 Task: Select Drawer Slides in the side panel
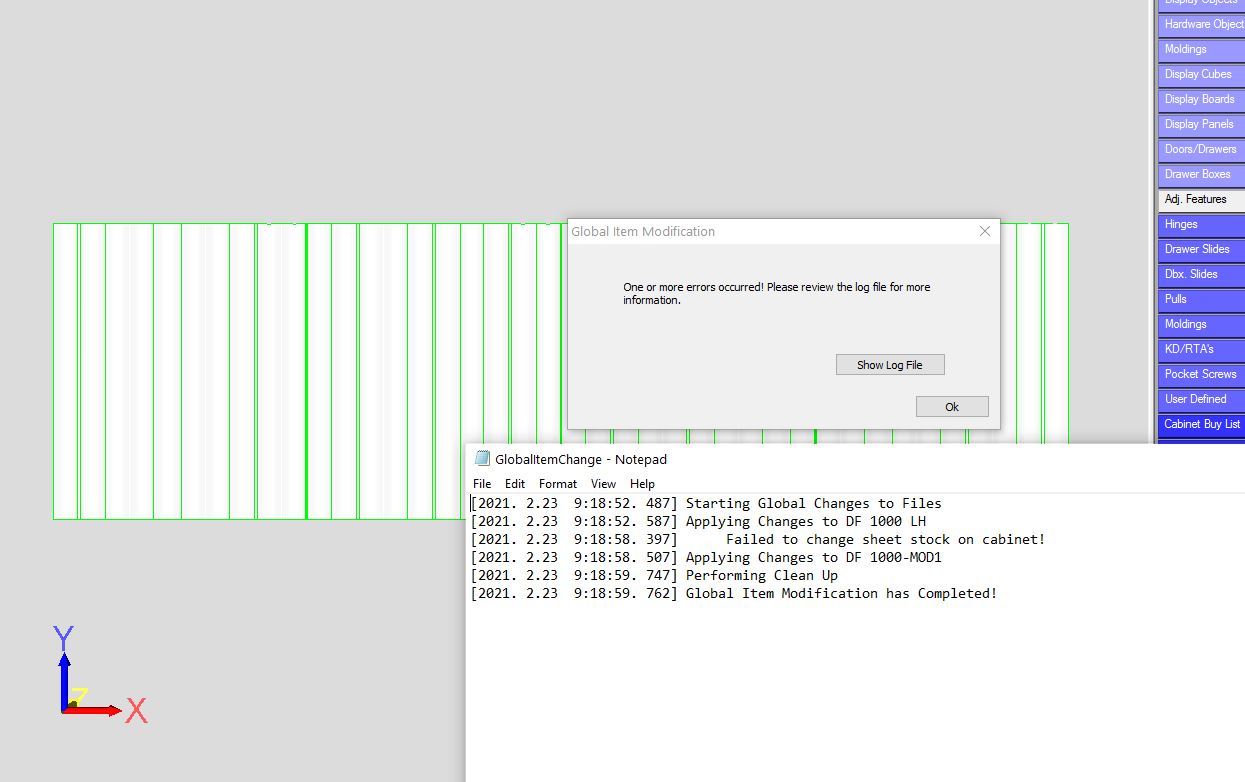point(1202,249)
